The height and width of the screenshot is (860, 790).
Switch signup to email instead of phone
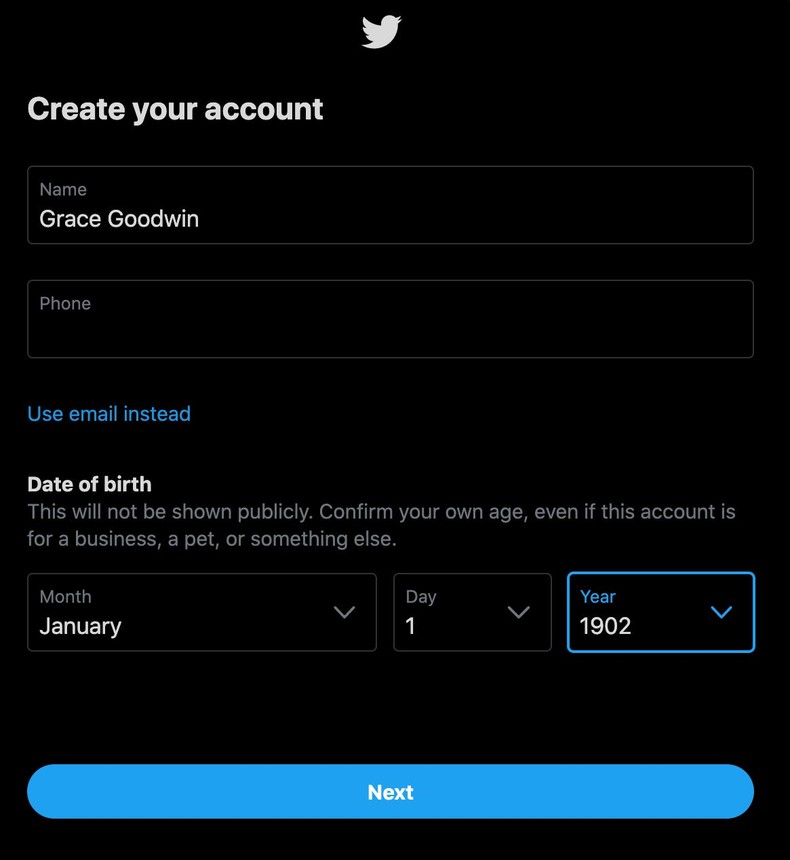[x=108, y=413]
